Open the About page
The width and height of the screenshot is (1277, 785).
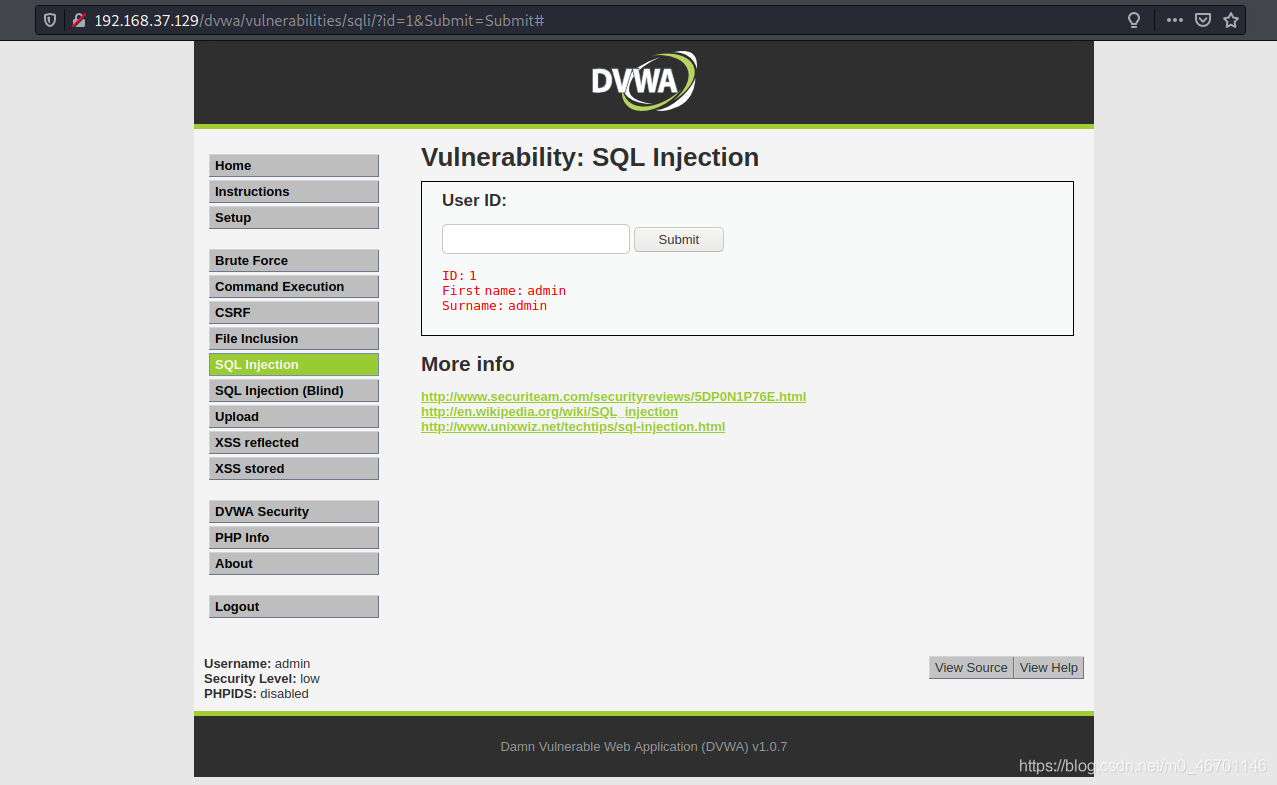[294, 564]
